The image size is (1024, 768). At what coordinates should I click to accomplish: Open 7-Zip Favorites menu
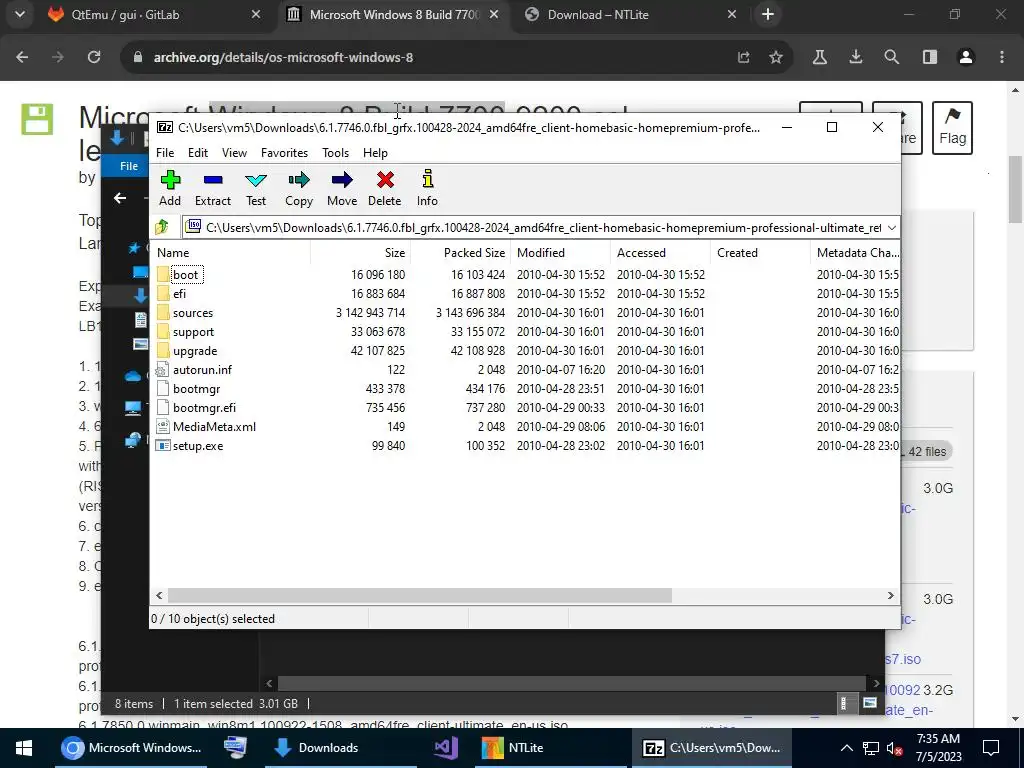pos(284,153)
